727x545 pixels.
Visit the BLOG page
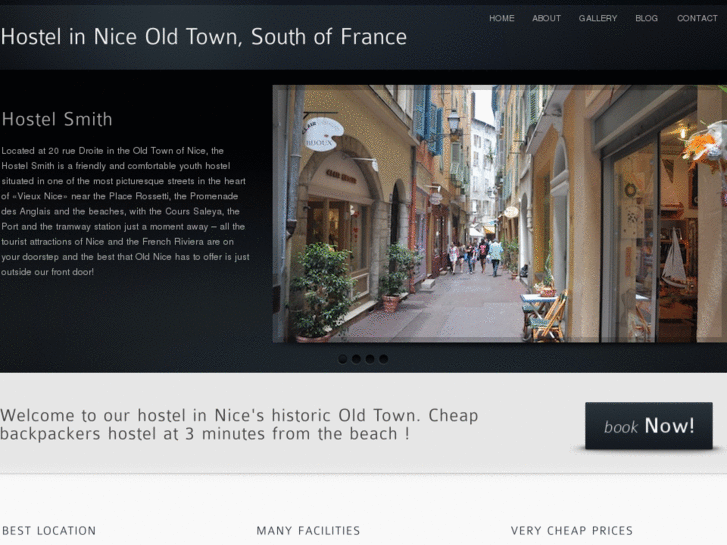coord(646,18)
